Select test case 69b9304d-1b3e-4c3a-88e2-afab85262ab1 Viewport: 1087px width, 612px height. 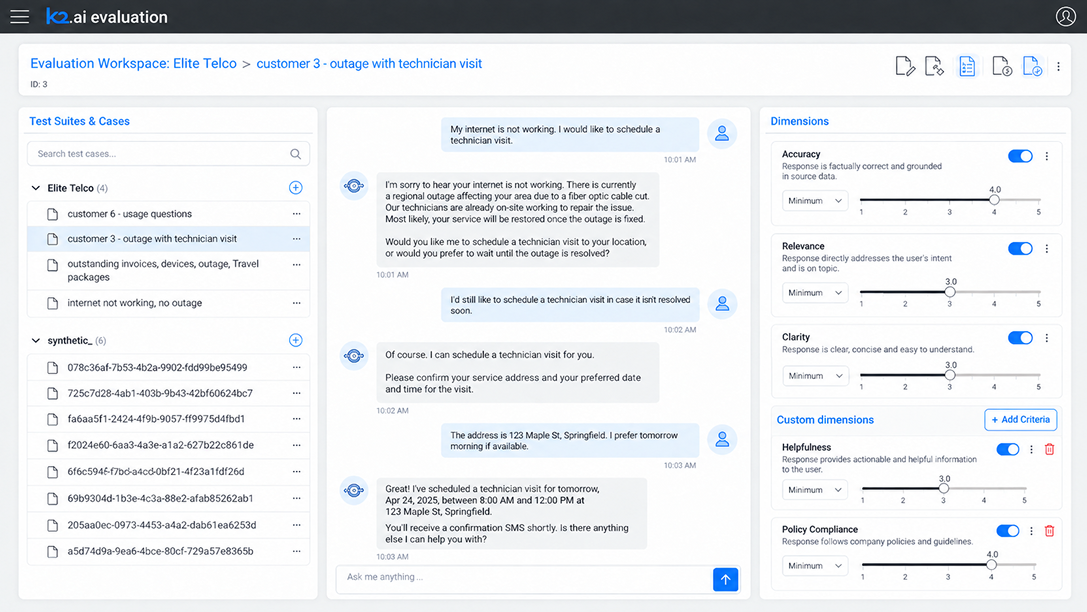pos(168,498)
